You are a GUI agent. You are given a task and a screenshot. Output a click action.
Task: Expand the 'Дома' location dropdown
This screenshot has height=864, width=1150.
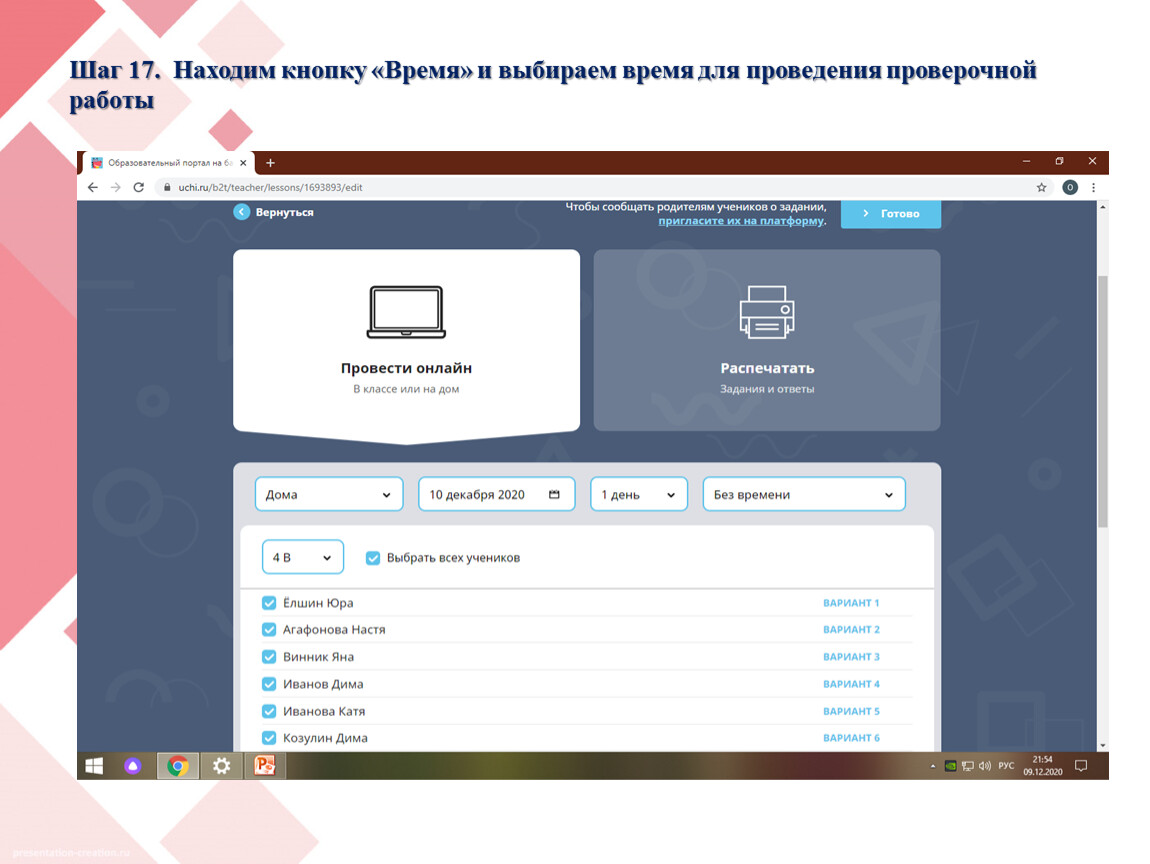[329, 495]
